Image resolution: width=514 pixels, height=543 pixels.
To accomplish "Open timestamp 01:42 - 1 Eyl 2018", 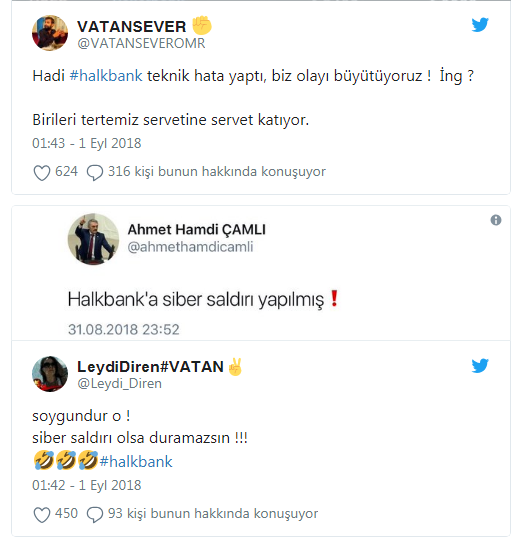I will point(87,485).
